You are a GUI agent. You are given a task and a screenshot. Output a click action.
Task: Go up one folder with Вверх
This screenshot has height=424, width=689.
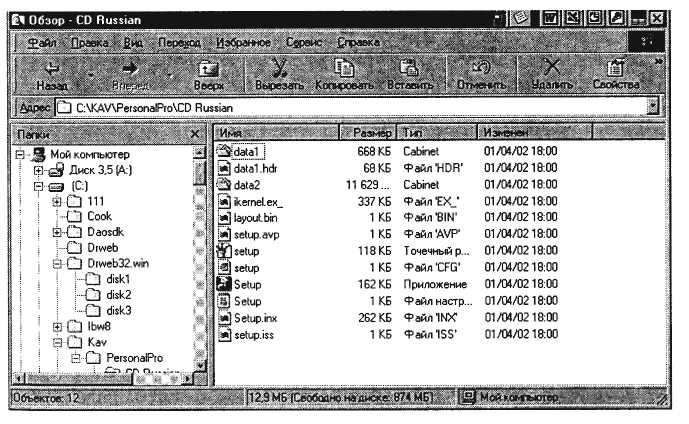[209, 75]
